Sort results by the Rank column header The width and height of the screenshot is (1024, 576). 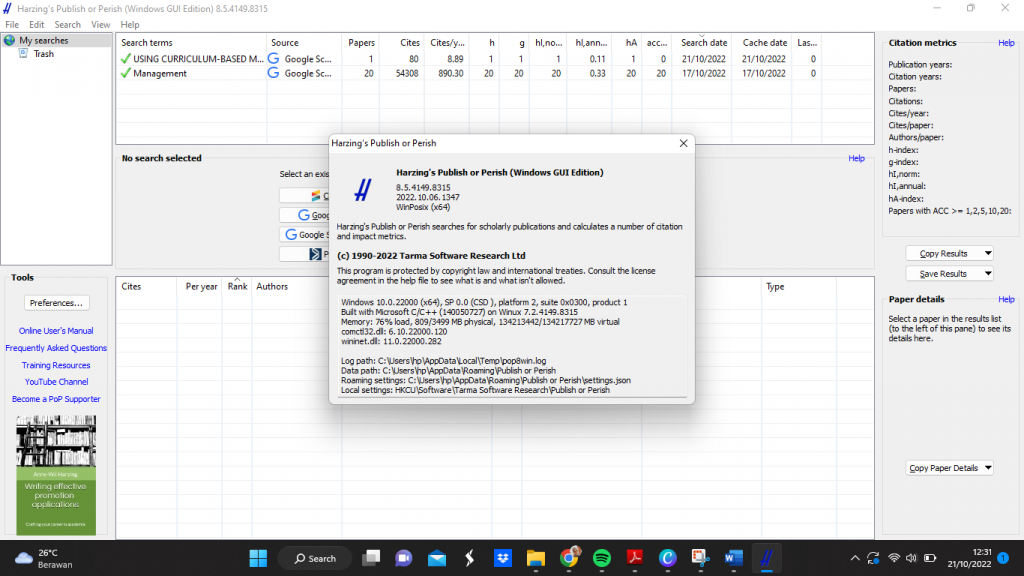[238, 286]
